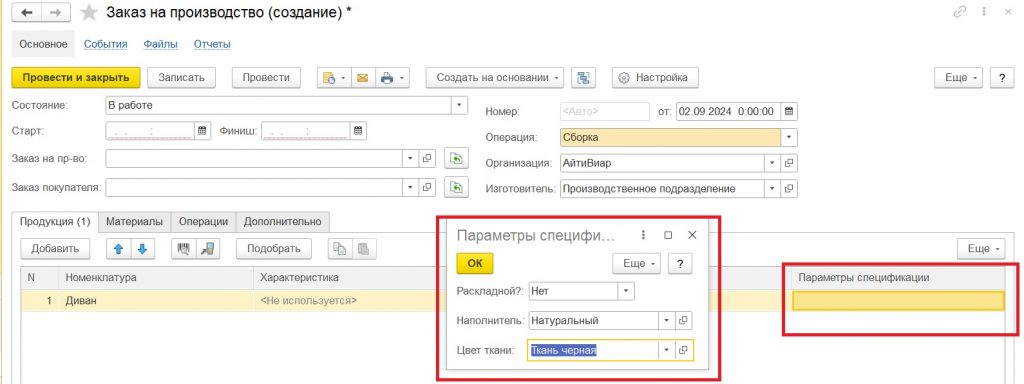
Task: Expand the Состояние dropdown
Action: (x=460, y=105)
